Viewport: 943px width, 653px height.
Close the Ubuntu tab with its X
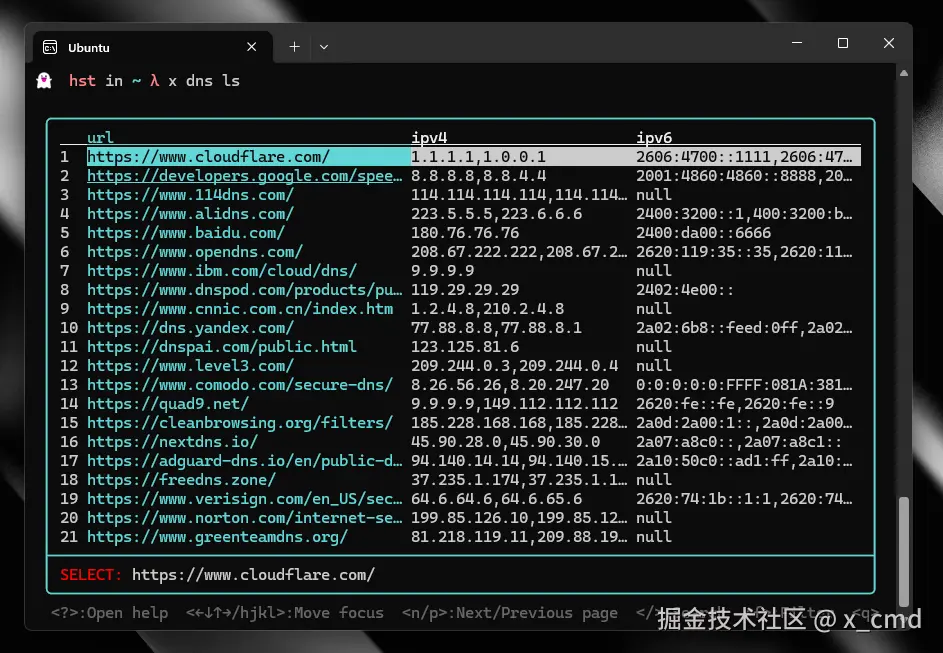252,46
